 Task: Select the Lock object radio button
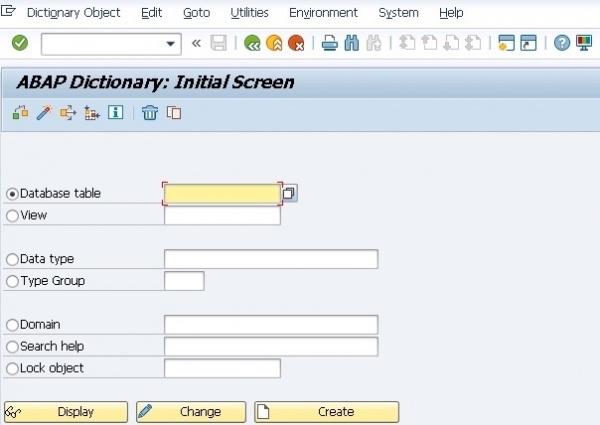tap(12, 368)
